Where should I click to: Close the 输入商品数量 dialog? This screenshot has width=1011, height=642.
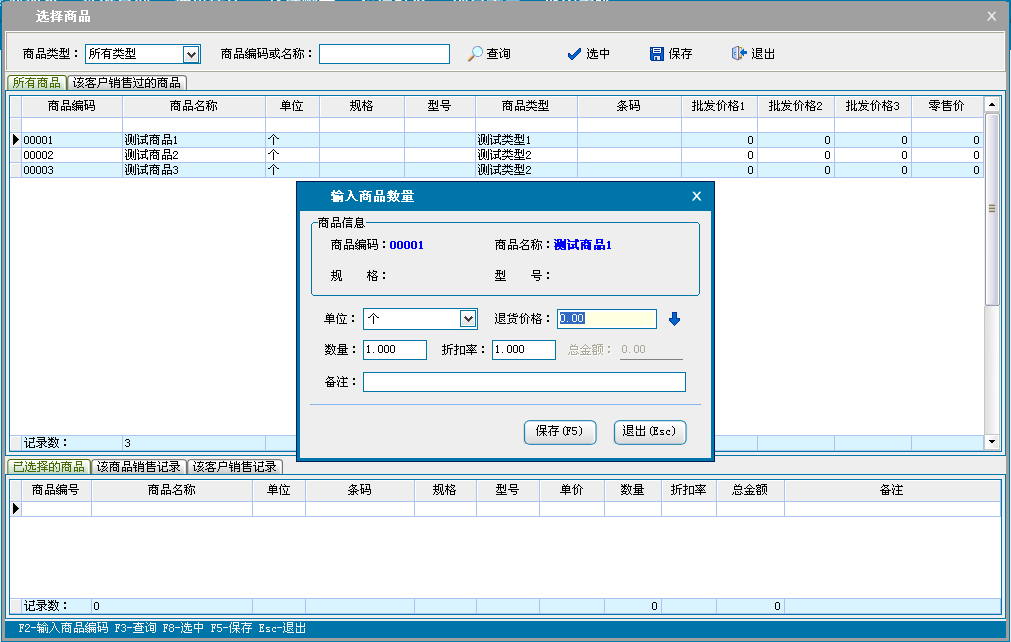(697, 197)
